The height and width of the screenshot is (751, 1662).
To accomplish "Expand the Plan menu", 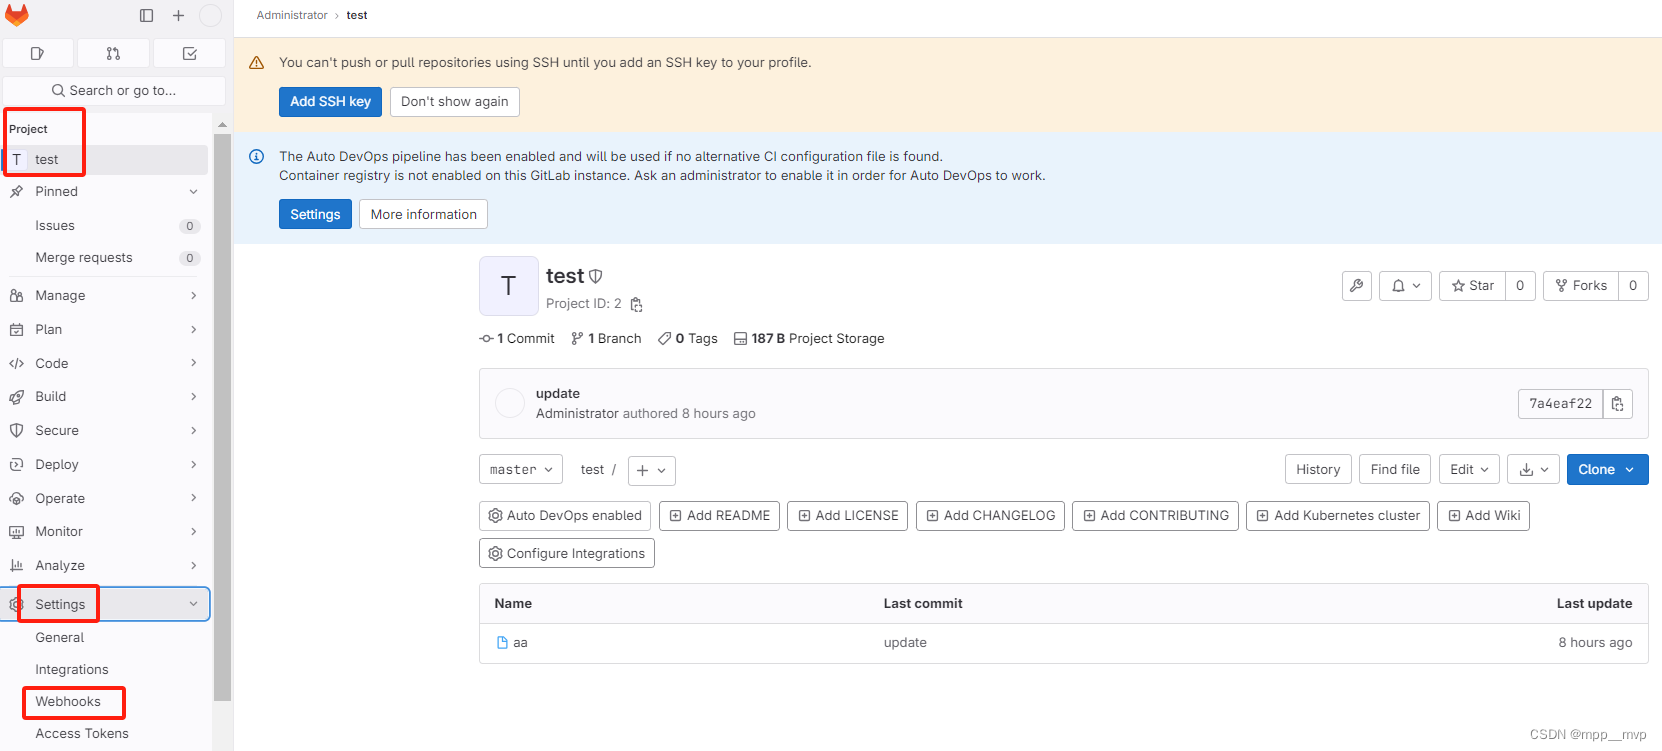I will click(106, 330).
